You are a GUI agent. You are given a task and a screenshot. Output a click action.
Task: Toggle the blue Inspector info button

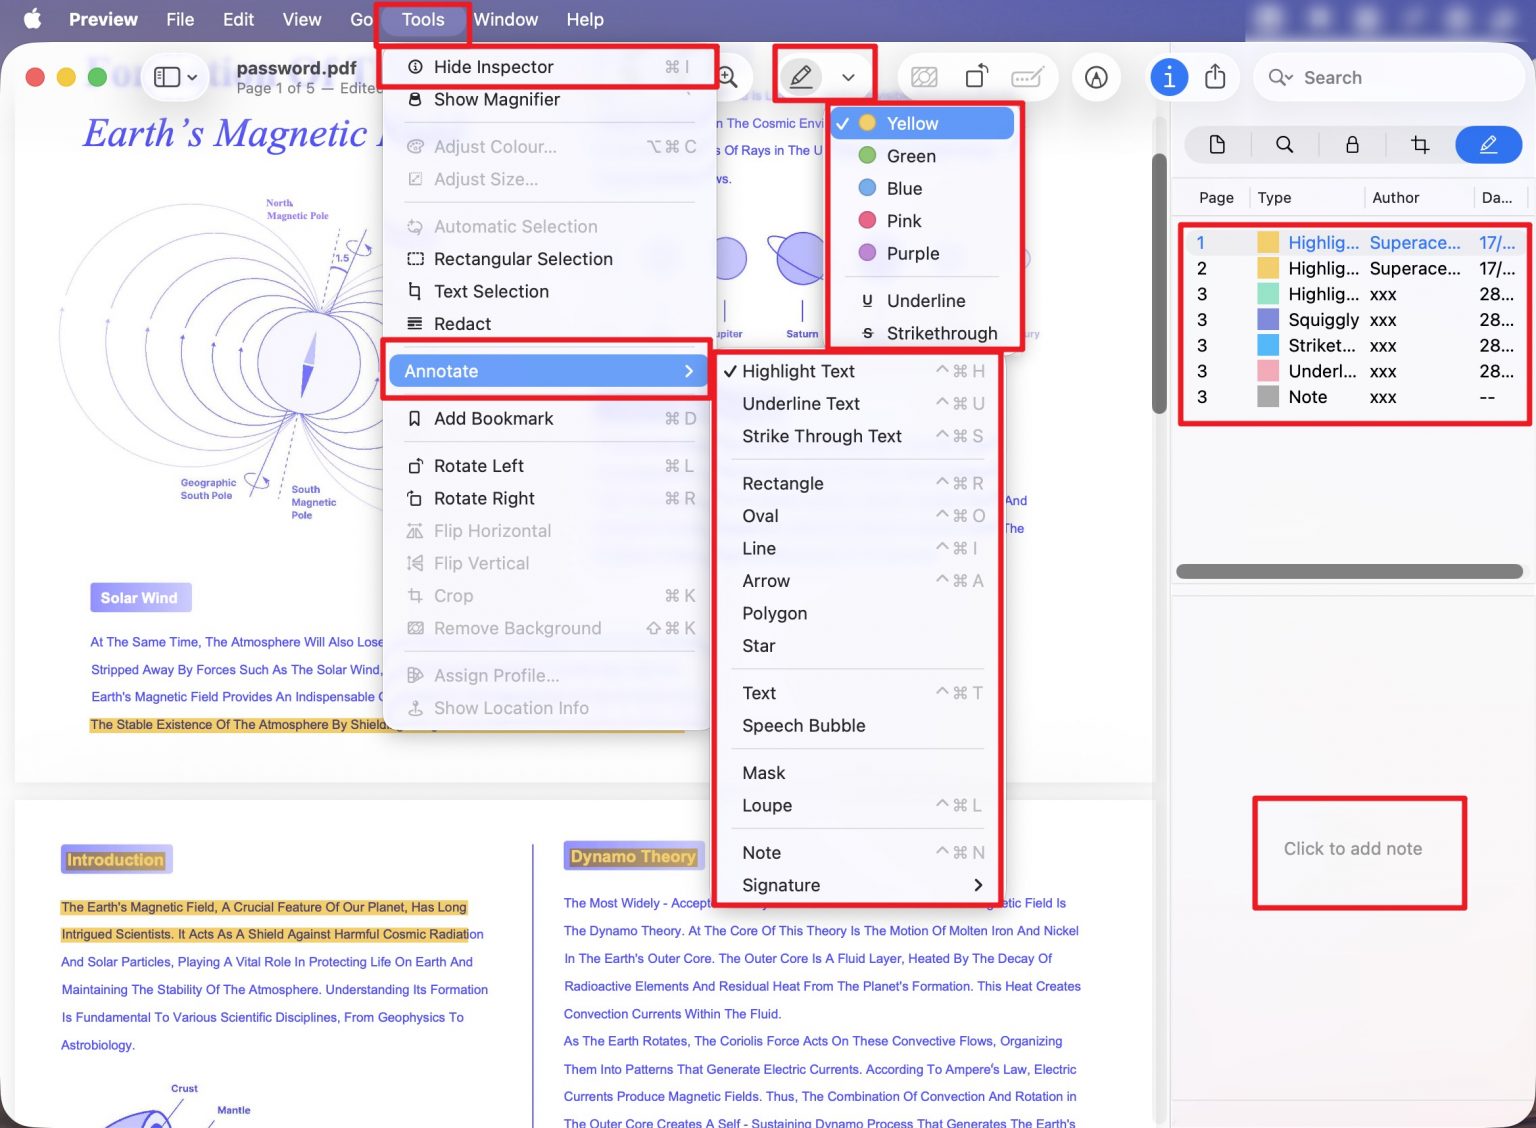coord(1168,77)
